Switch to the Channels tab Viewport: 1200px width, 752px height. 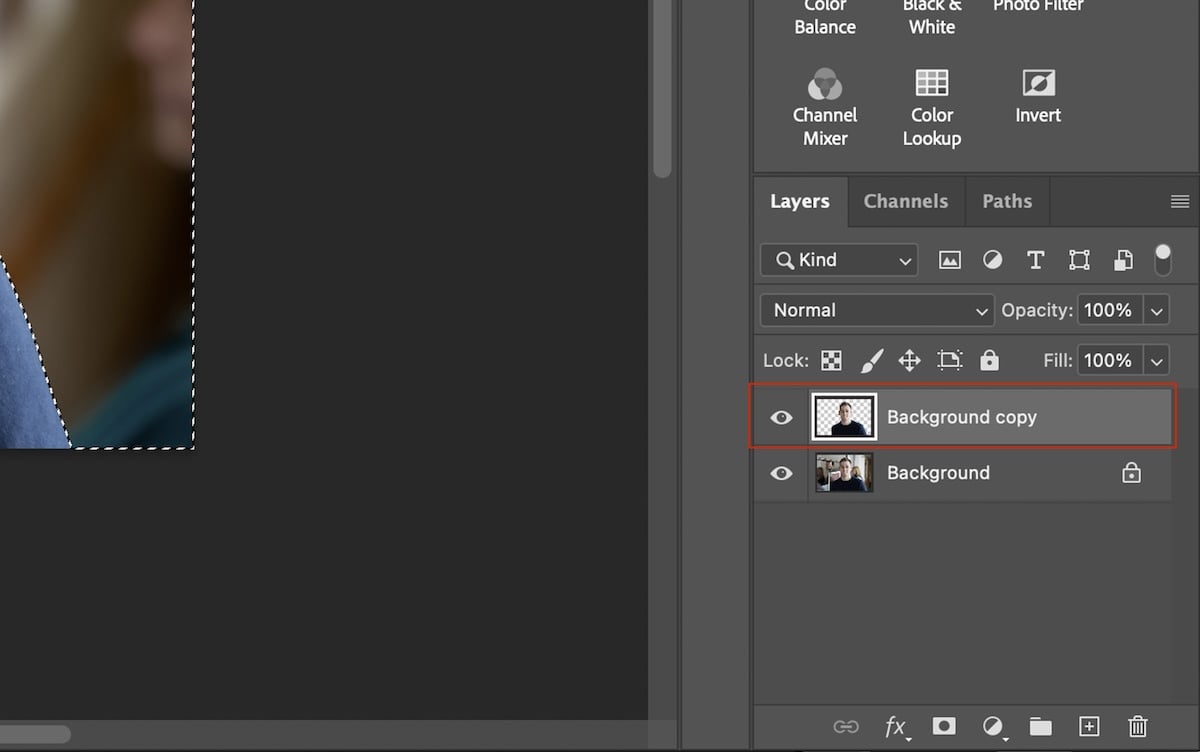(x=905, y=201)
